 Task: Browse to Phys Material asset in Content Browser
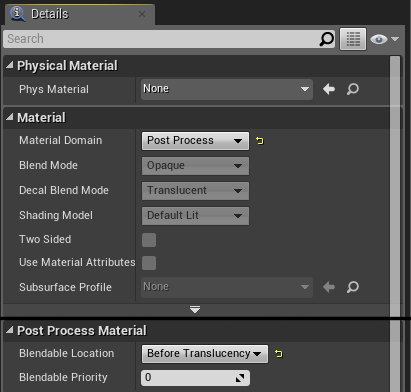pos(353,89)
